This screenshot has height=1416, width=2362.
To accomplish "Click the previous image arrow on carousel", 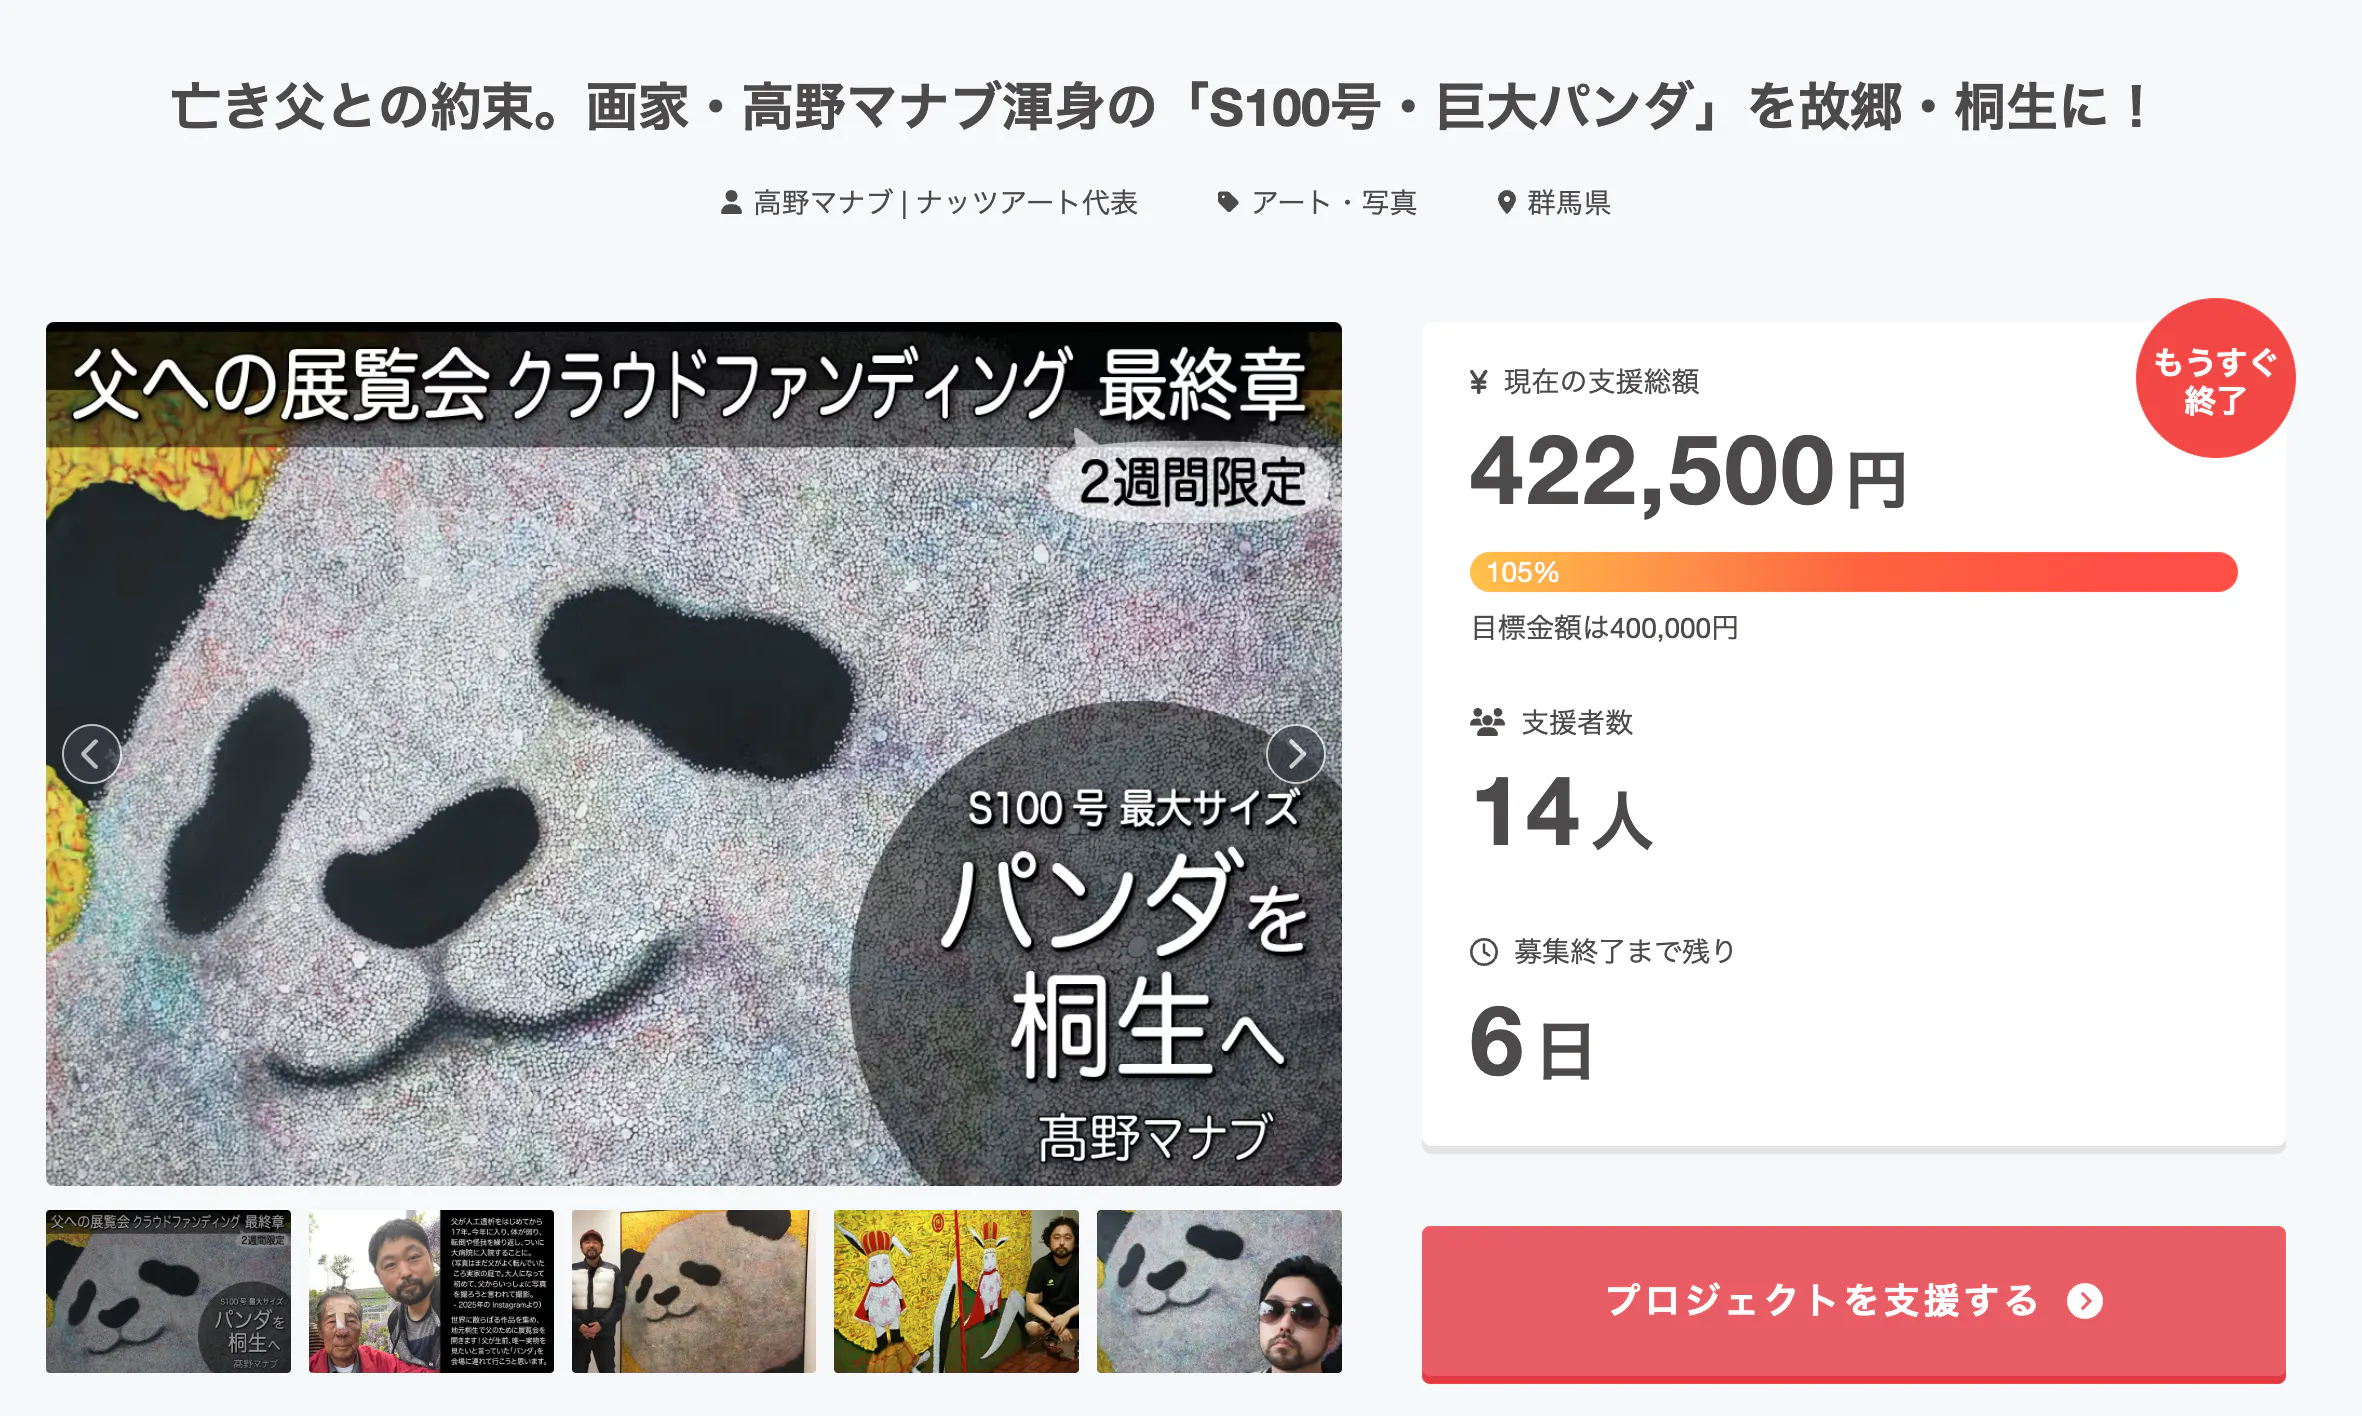I will tap(91, 754).
